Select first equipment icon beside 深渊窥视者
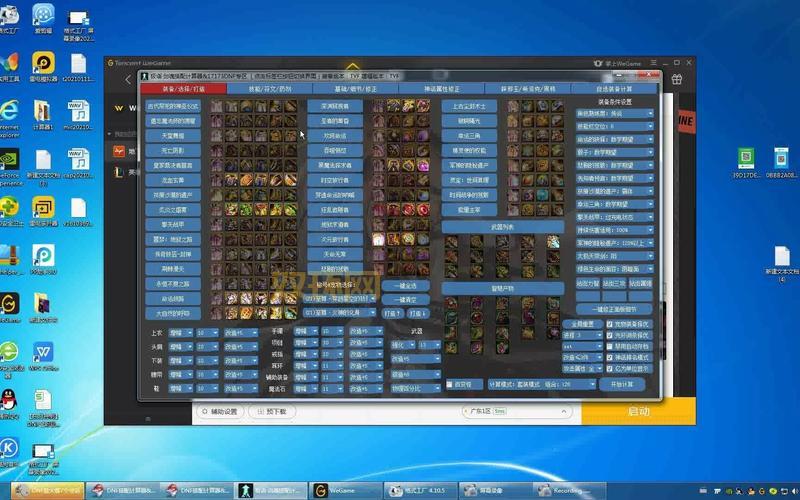The width and height of the screenshot is (800, 500). (x=378, y=105)
